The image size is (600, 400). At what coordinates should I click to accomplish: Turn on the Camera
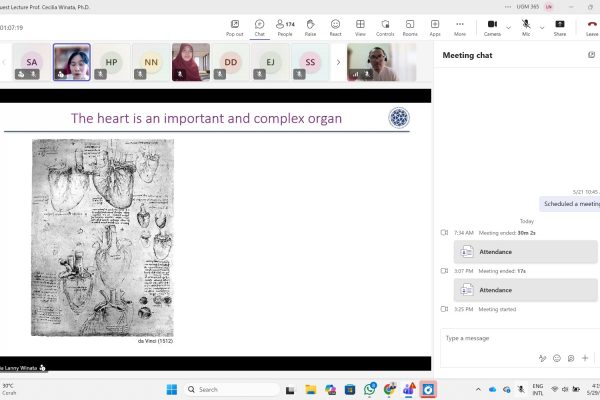click(492, 28)
